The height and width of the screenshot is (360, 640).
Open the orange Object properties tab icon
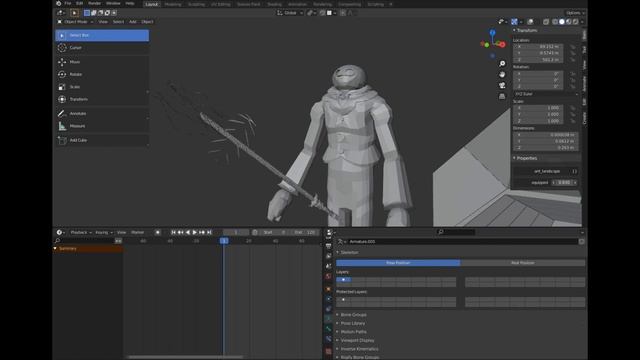pos(329,289)
